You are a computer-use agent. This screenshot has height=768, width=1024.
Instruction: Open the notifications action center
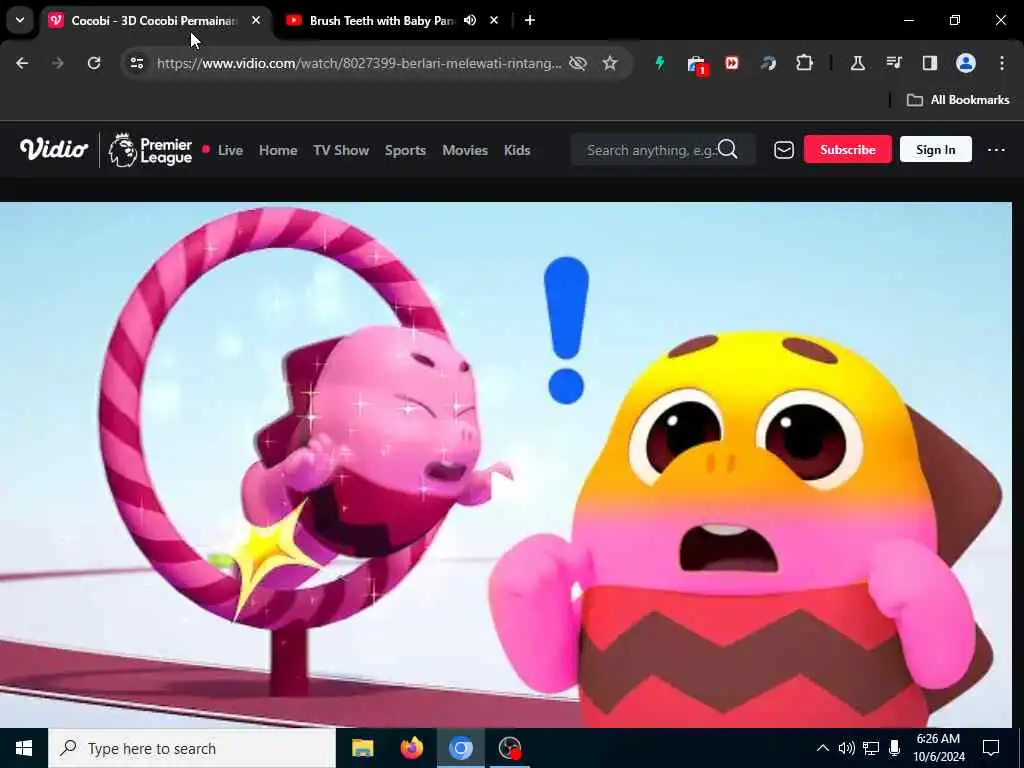pos(991,748)
